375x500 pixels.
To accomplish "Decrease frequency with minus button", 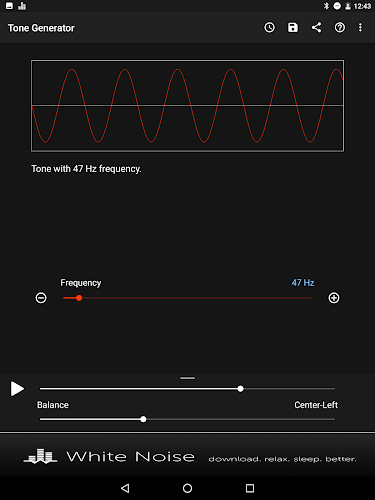I will click(41, 298).
